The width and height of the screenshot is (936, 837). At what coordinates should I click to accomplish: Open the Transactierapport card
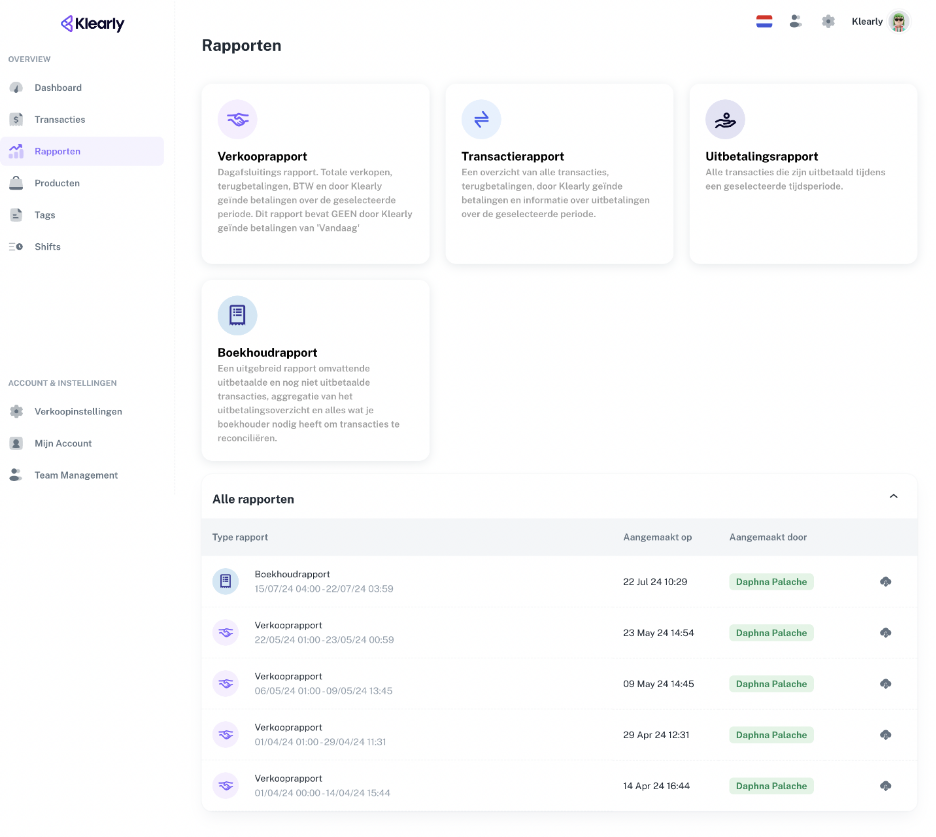(559, 173)
